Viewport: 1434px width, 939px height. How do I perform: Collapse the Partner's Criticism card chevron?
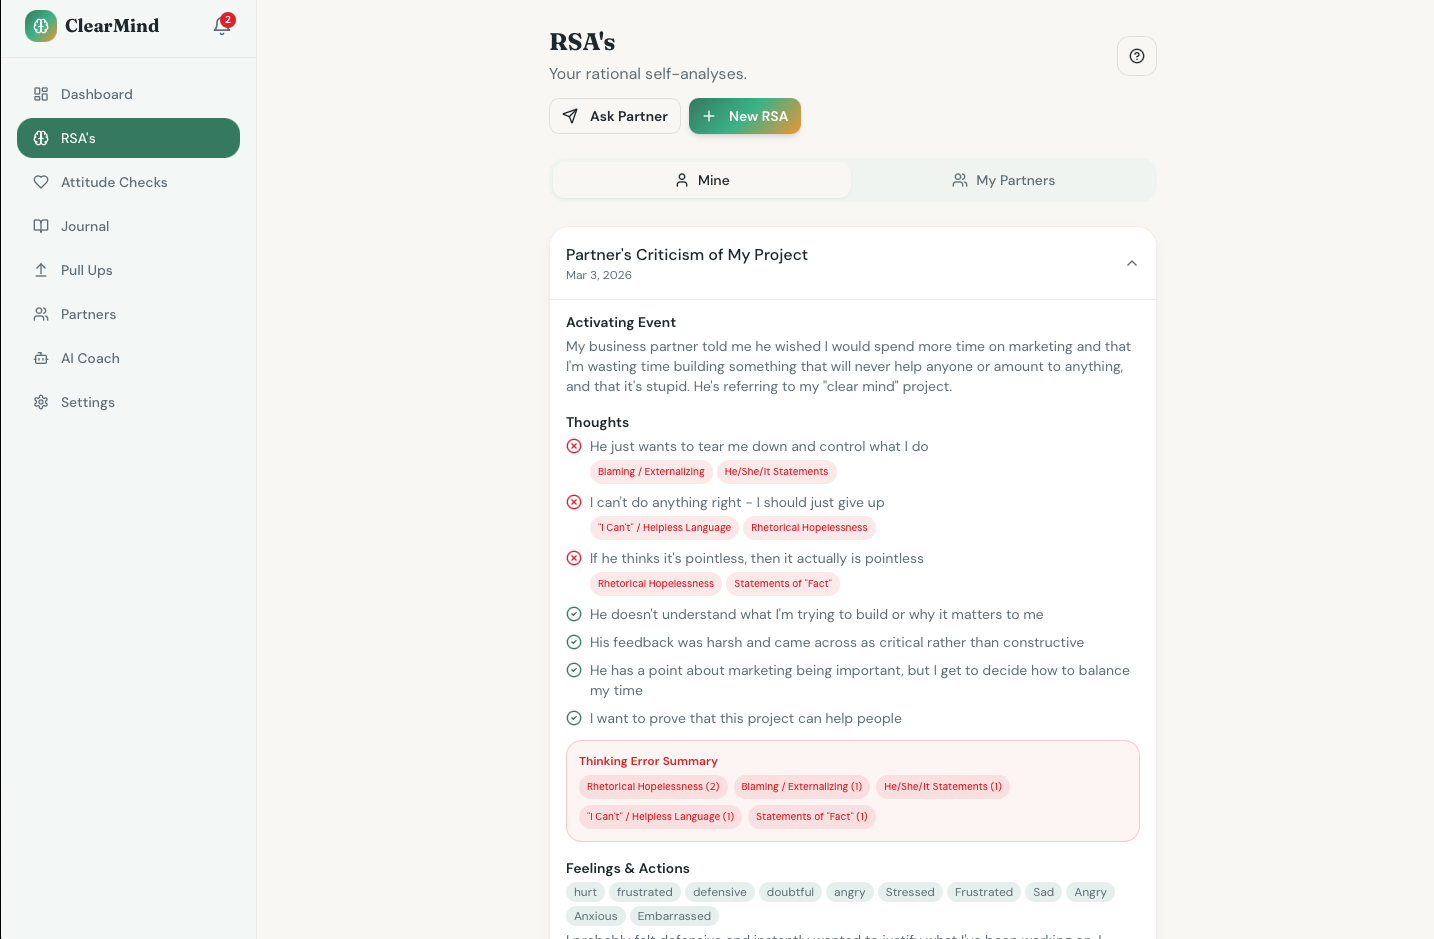tap(1132, 263)
